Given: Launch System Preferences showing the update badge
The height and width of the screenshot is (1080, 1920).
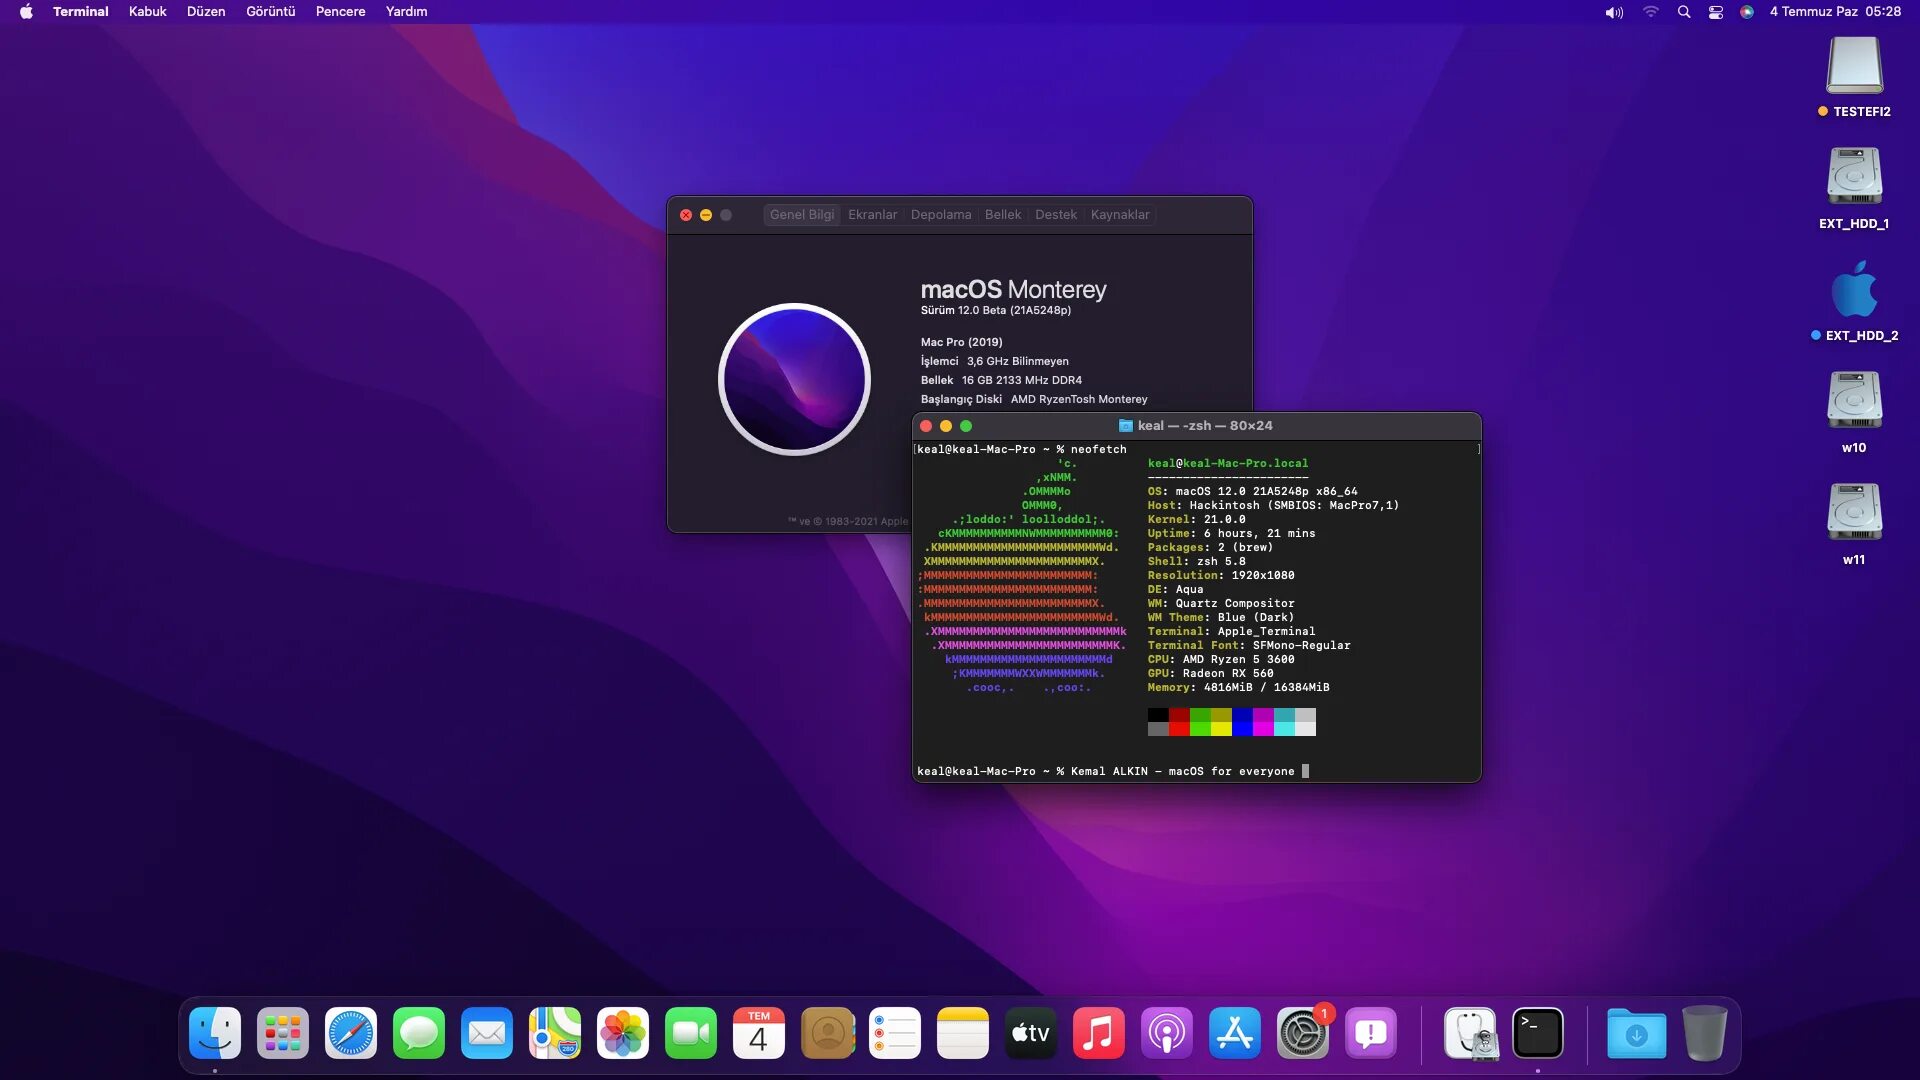Looking at the screenshot, I should 1303,1032.
